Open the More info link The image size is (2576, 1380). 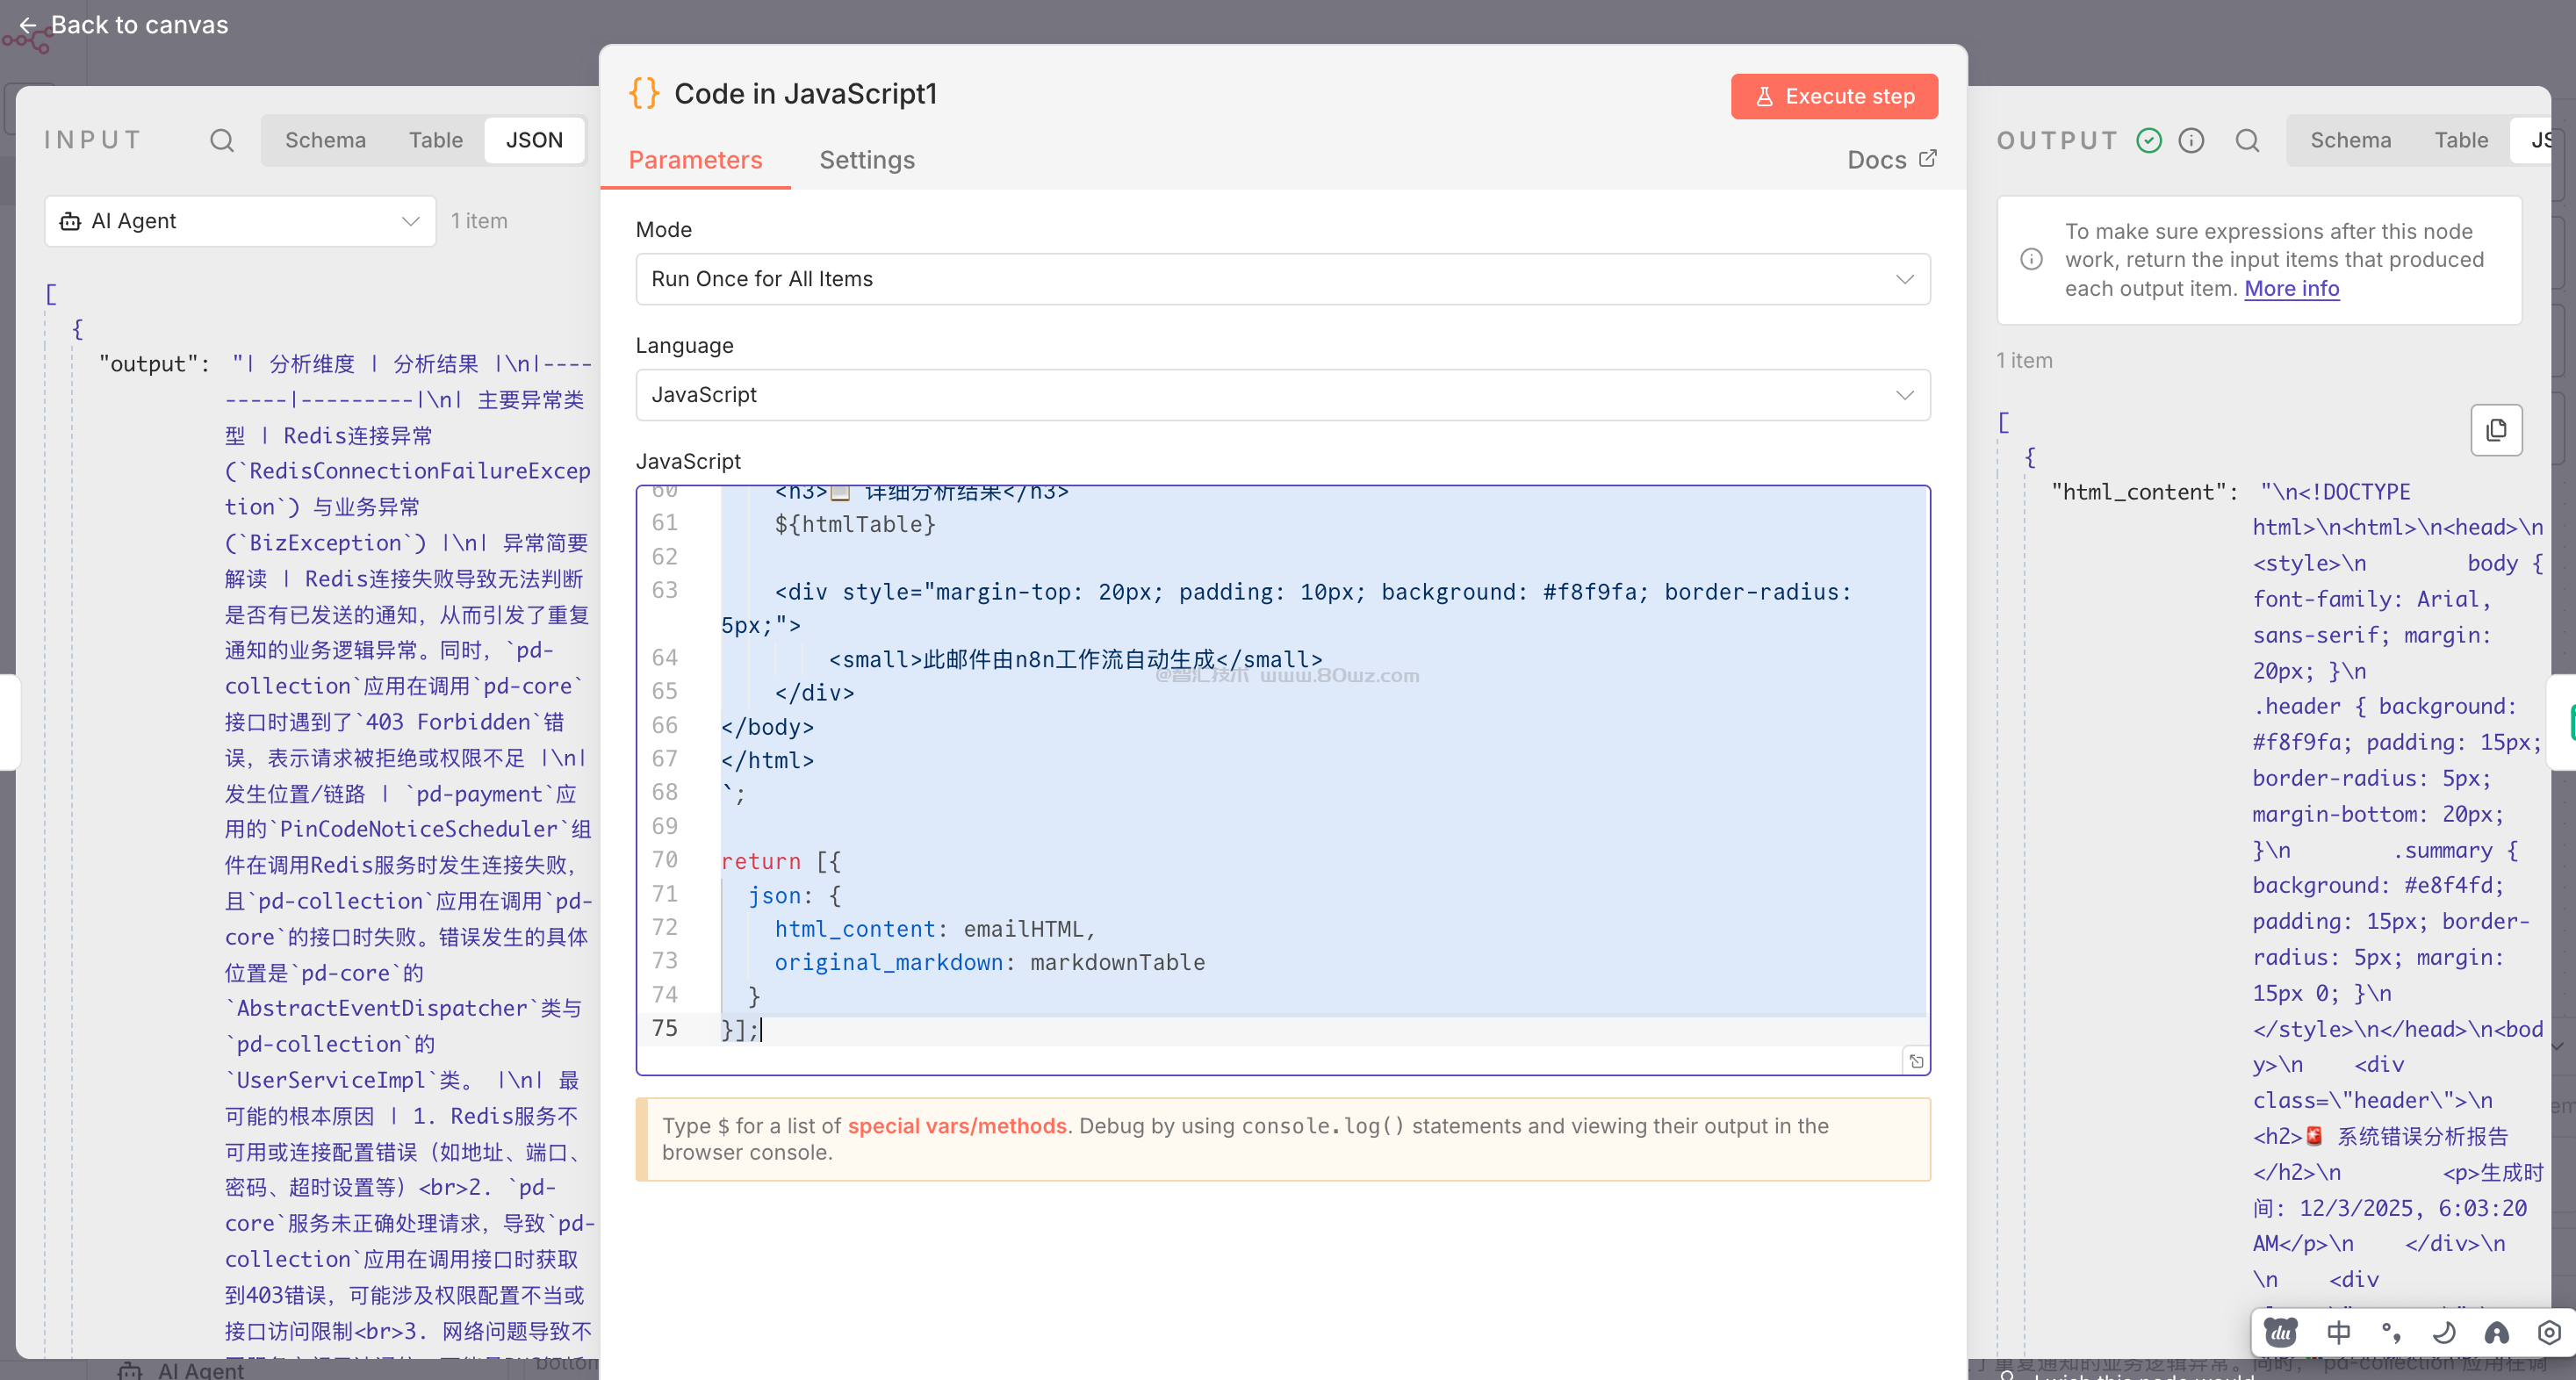coord(2291,288)
